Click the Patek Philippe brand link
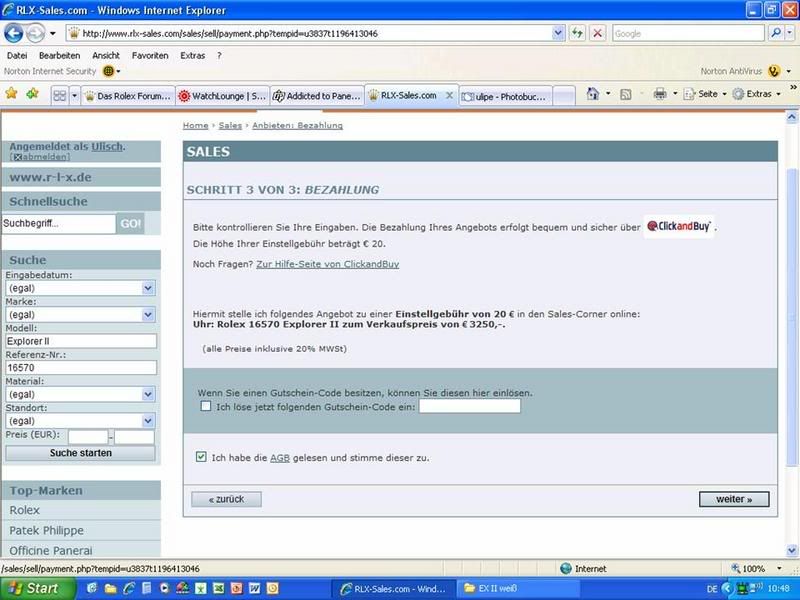This screenshot has width=800, height=600. click(46, 531)
